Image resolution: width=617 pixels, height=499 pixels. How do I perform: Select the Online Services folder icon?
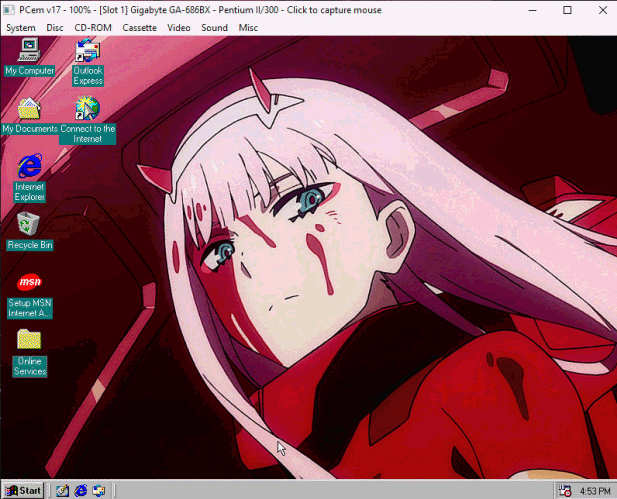point(29,340)
